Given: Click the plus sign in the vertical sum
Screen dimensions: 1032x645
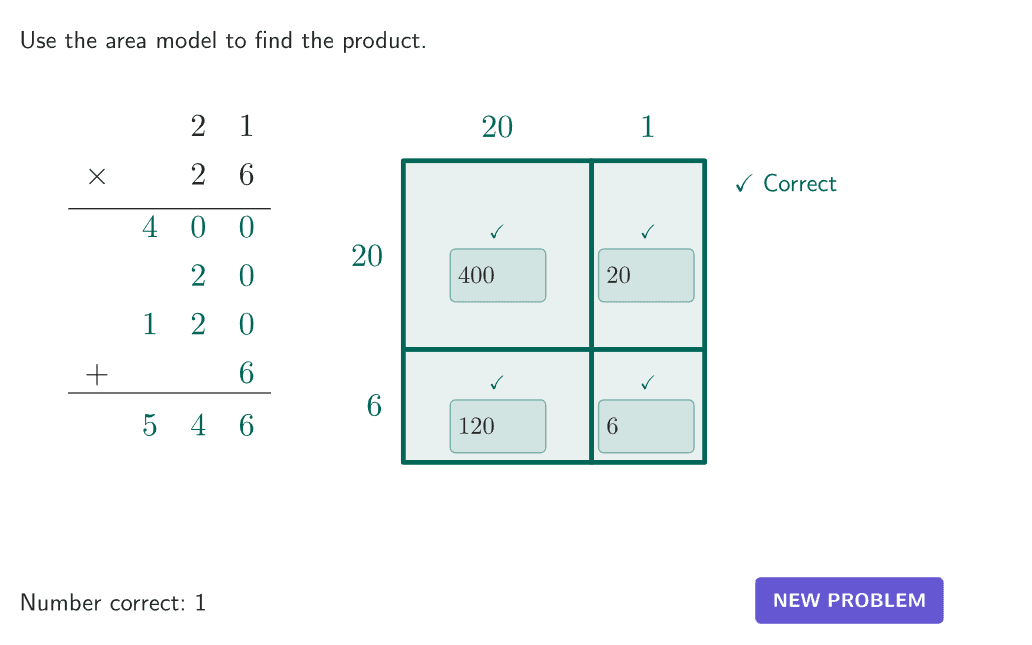Looking at the screenshot, I should point(96,374).
